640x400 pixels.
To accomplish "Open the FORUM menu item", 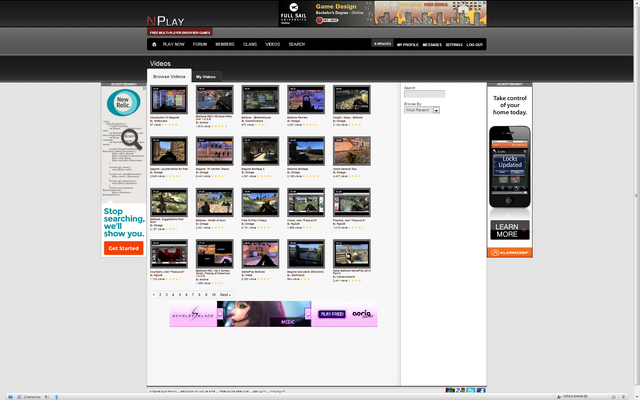I will [x=200, y=44].
